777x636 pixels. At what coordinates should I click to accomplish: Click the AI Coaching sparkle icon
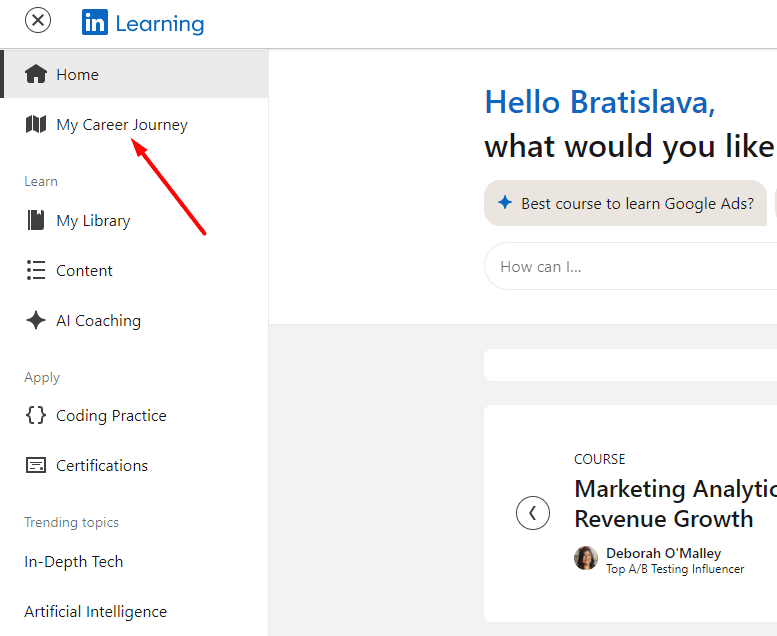click(36, 320)
